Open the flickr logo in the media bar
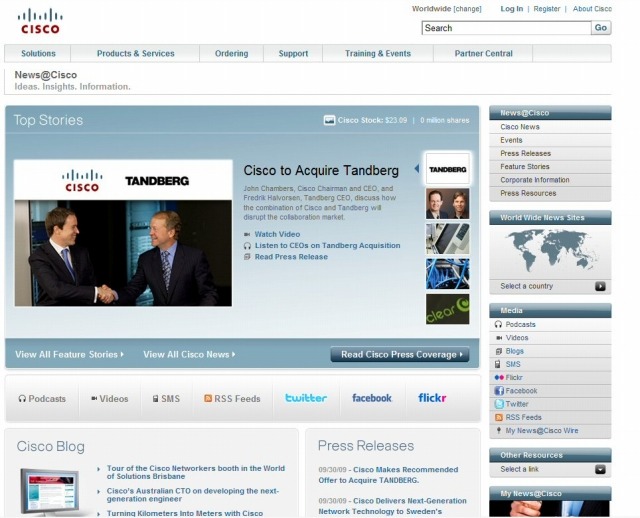Viewport: 640px width, 518px height. (x=432, y=398)
